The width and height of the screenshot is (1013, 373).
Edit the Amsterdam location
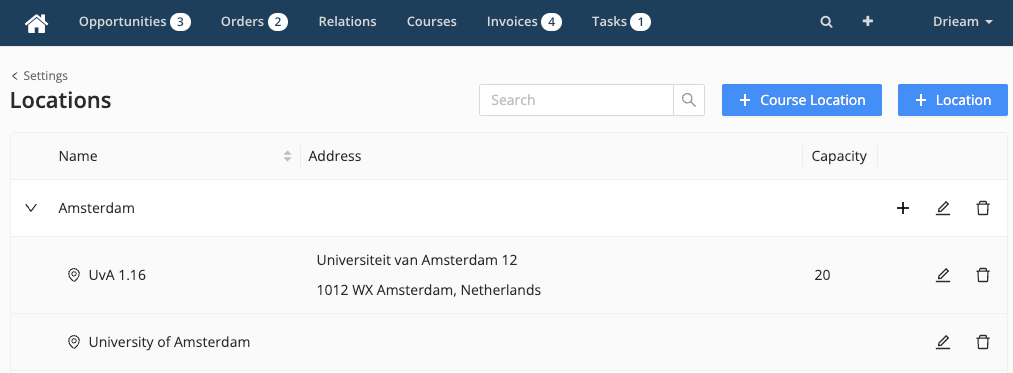943,208
